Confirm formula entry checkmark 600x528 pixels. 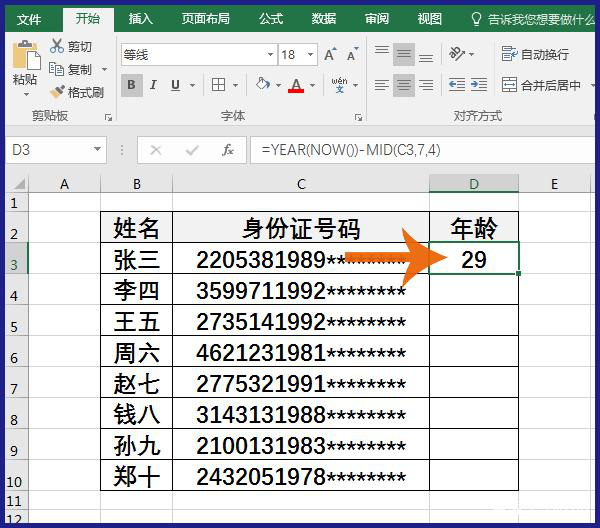click(x=192, y=150)
